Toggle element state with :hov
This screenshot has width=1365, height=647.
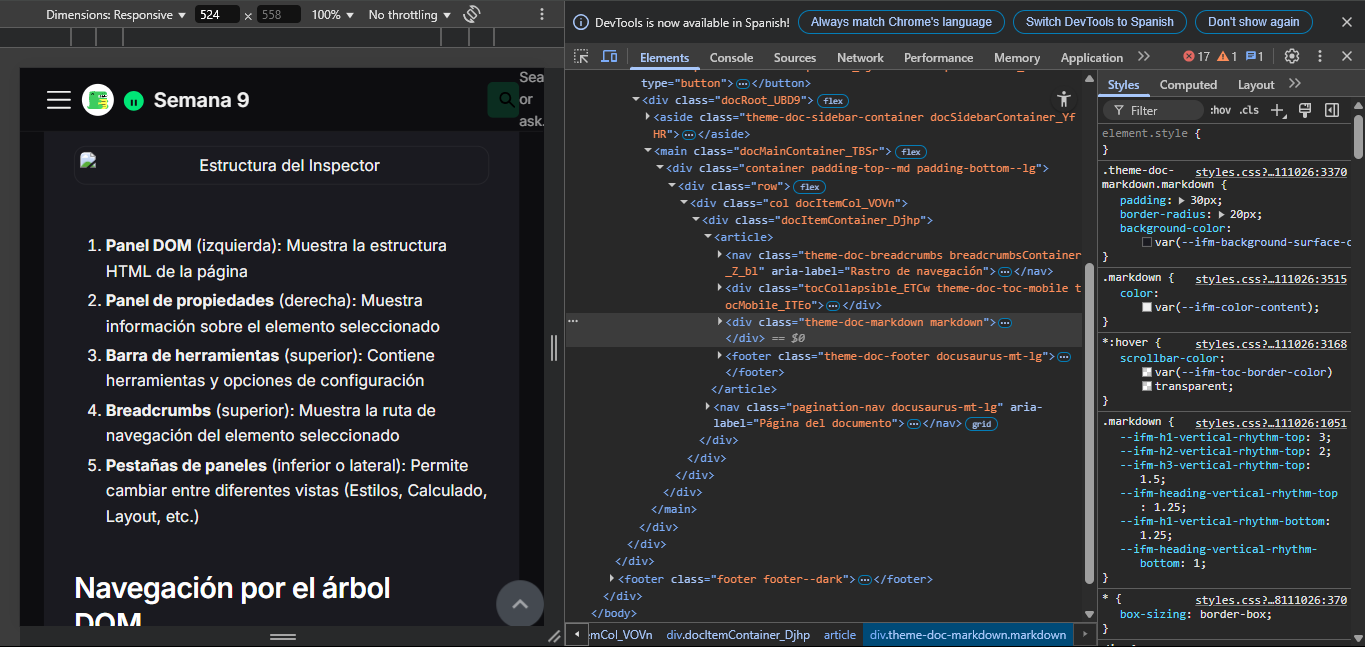[1221, 110]
